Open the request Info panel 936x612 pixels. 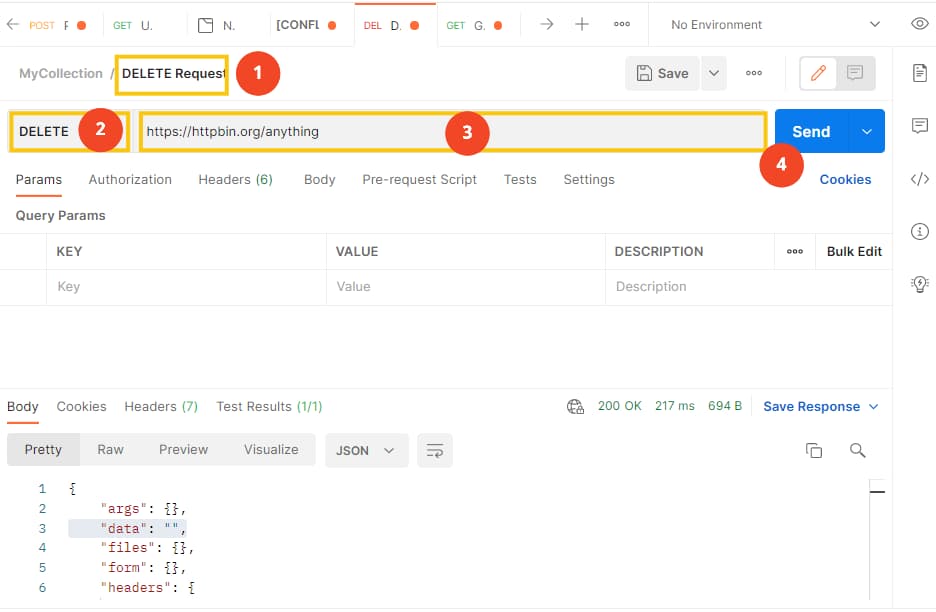pos(919,231)
